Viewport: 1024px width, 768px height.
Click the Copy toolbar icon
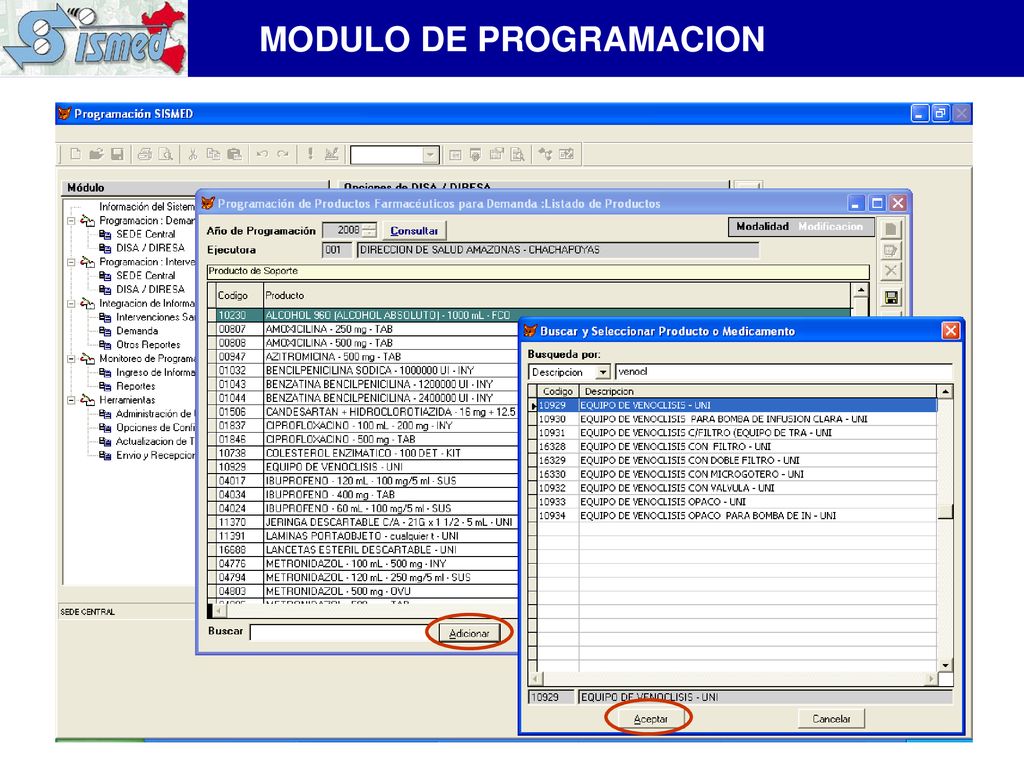click(x=214, y=154)
